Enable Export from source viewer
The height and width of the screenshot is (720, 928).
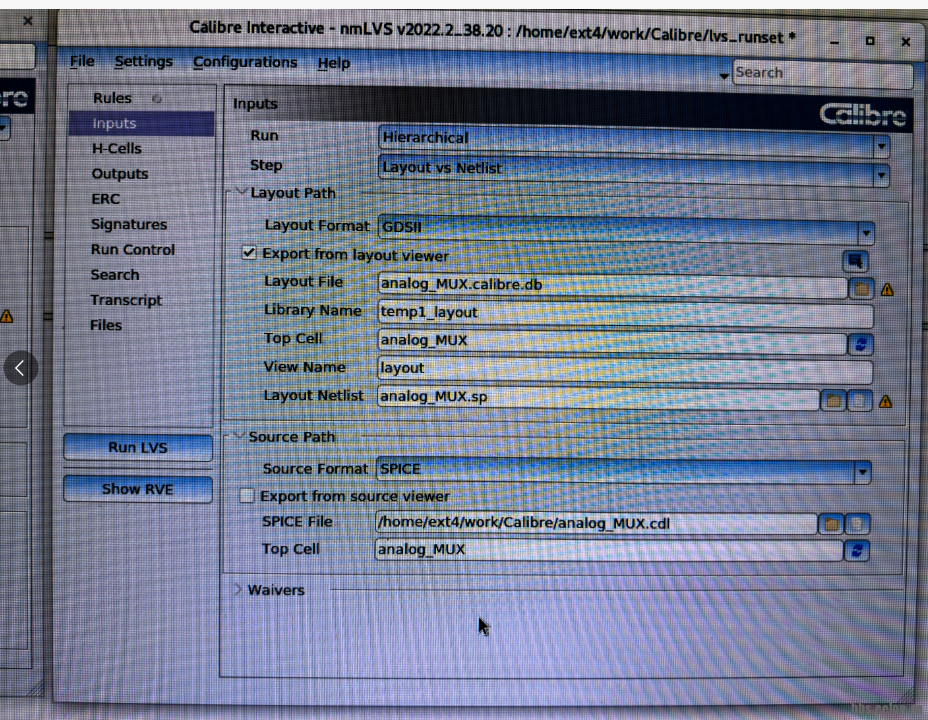247,496
